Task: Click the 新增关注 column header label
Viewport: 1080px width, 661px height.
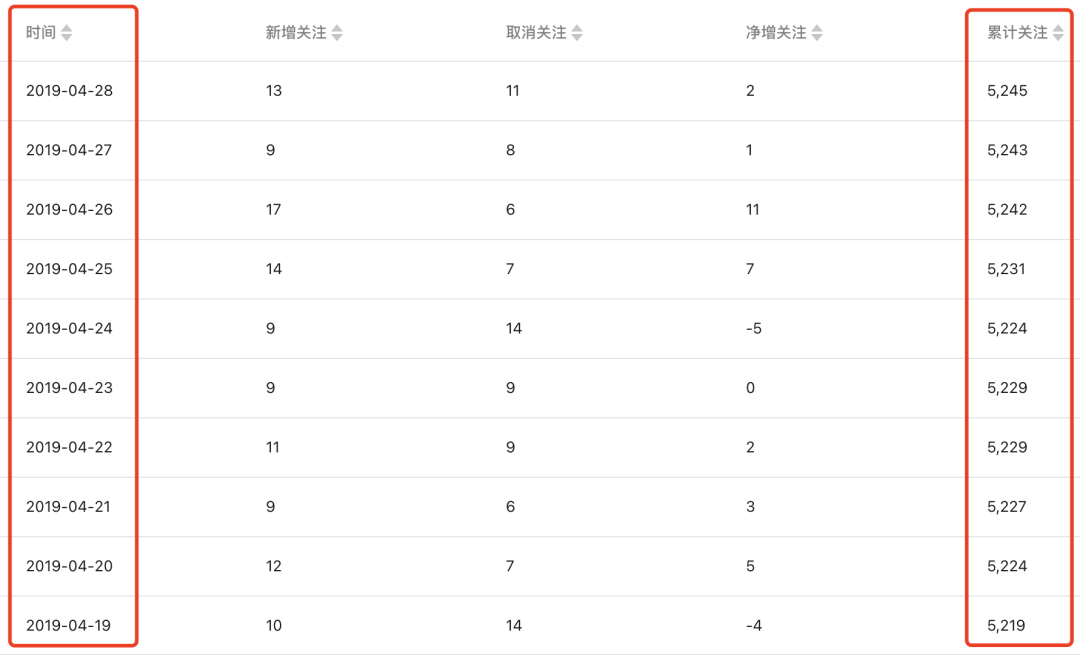Action: [x=296, y=33]
